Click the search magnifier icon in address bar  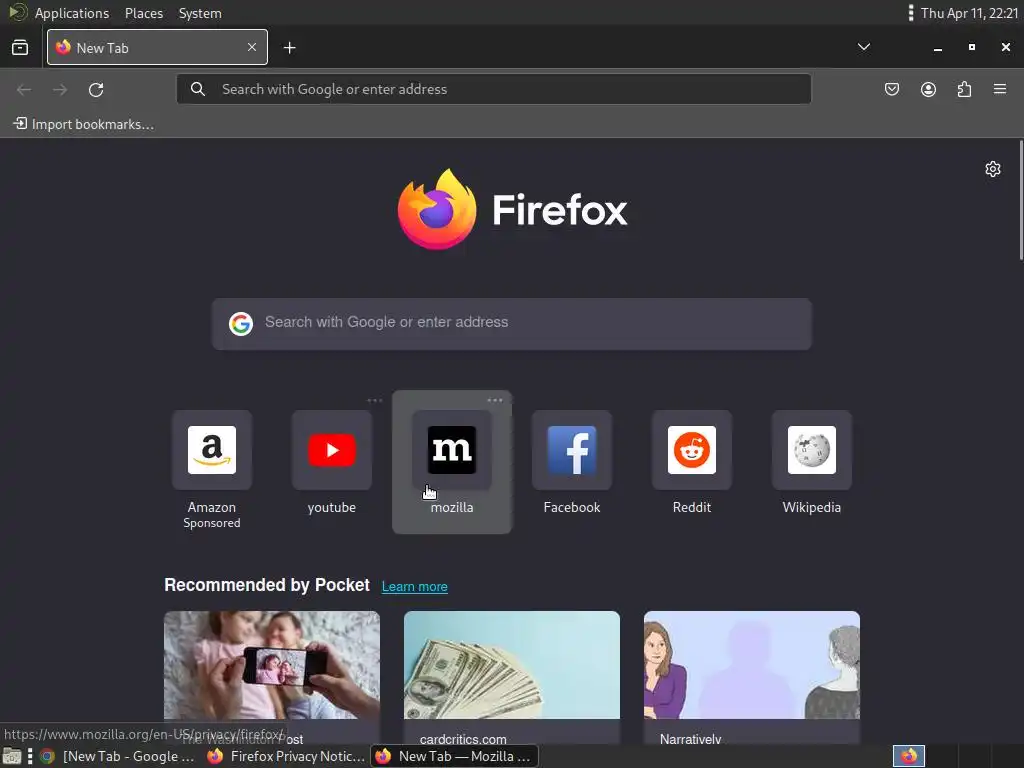point(198,89)
